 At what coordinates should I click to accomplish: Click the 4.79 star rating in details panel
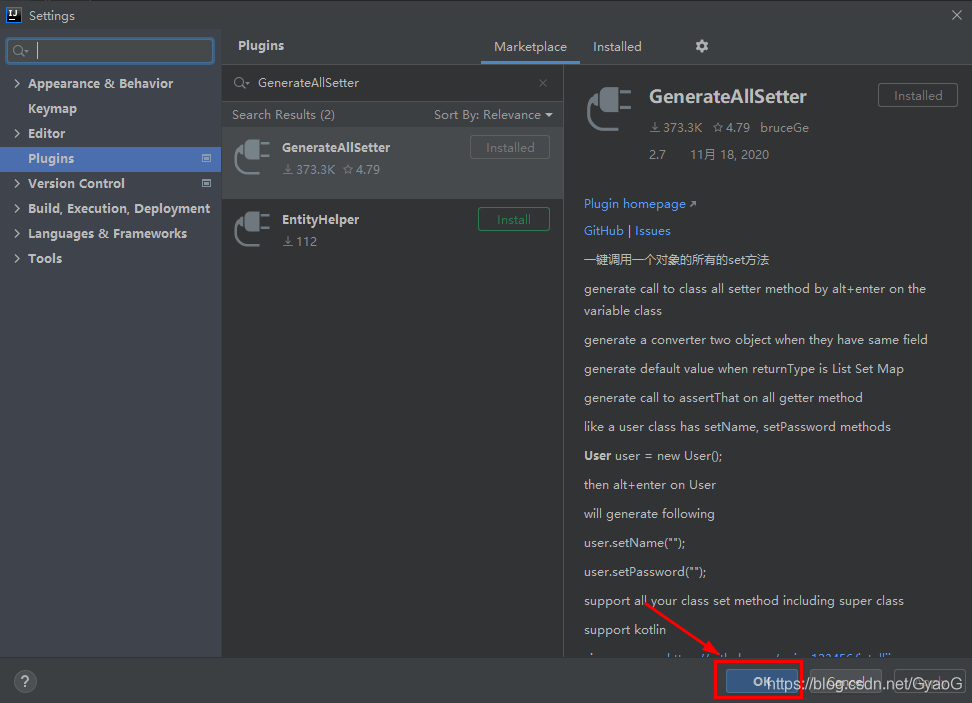click(x=731, y=128)
